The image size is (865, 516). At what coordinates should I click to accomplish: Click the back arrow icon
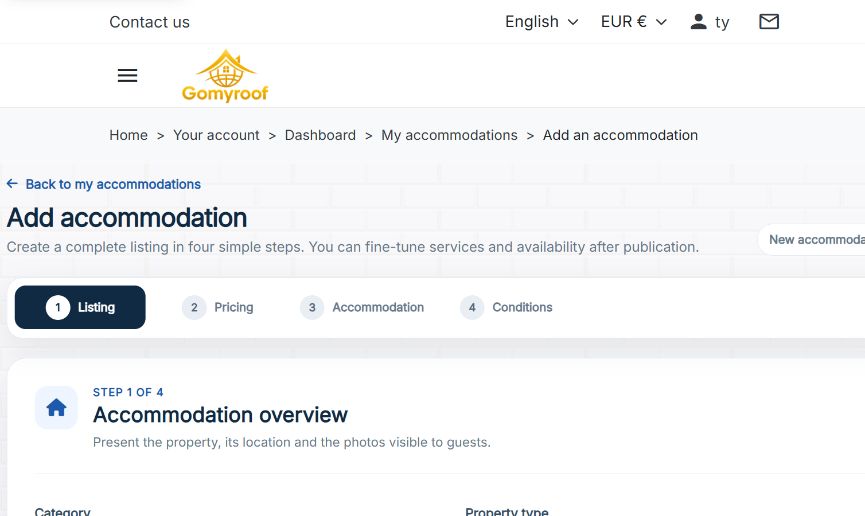[x=12, y=183]
